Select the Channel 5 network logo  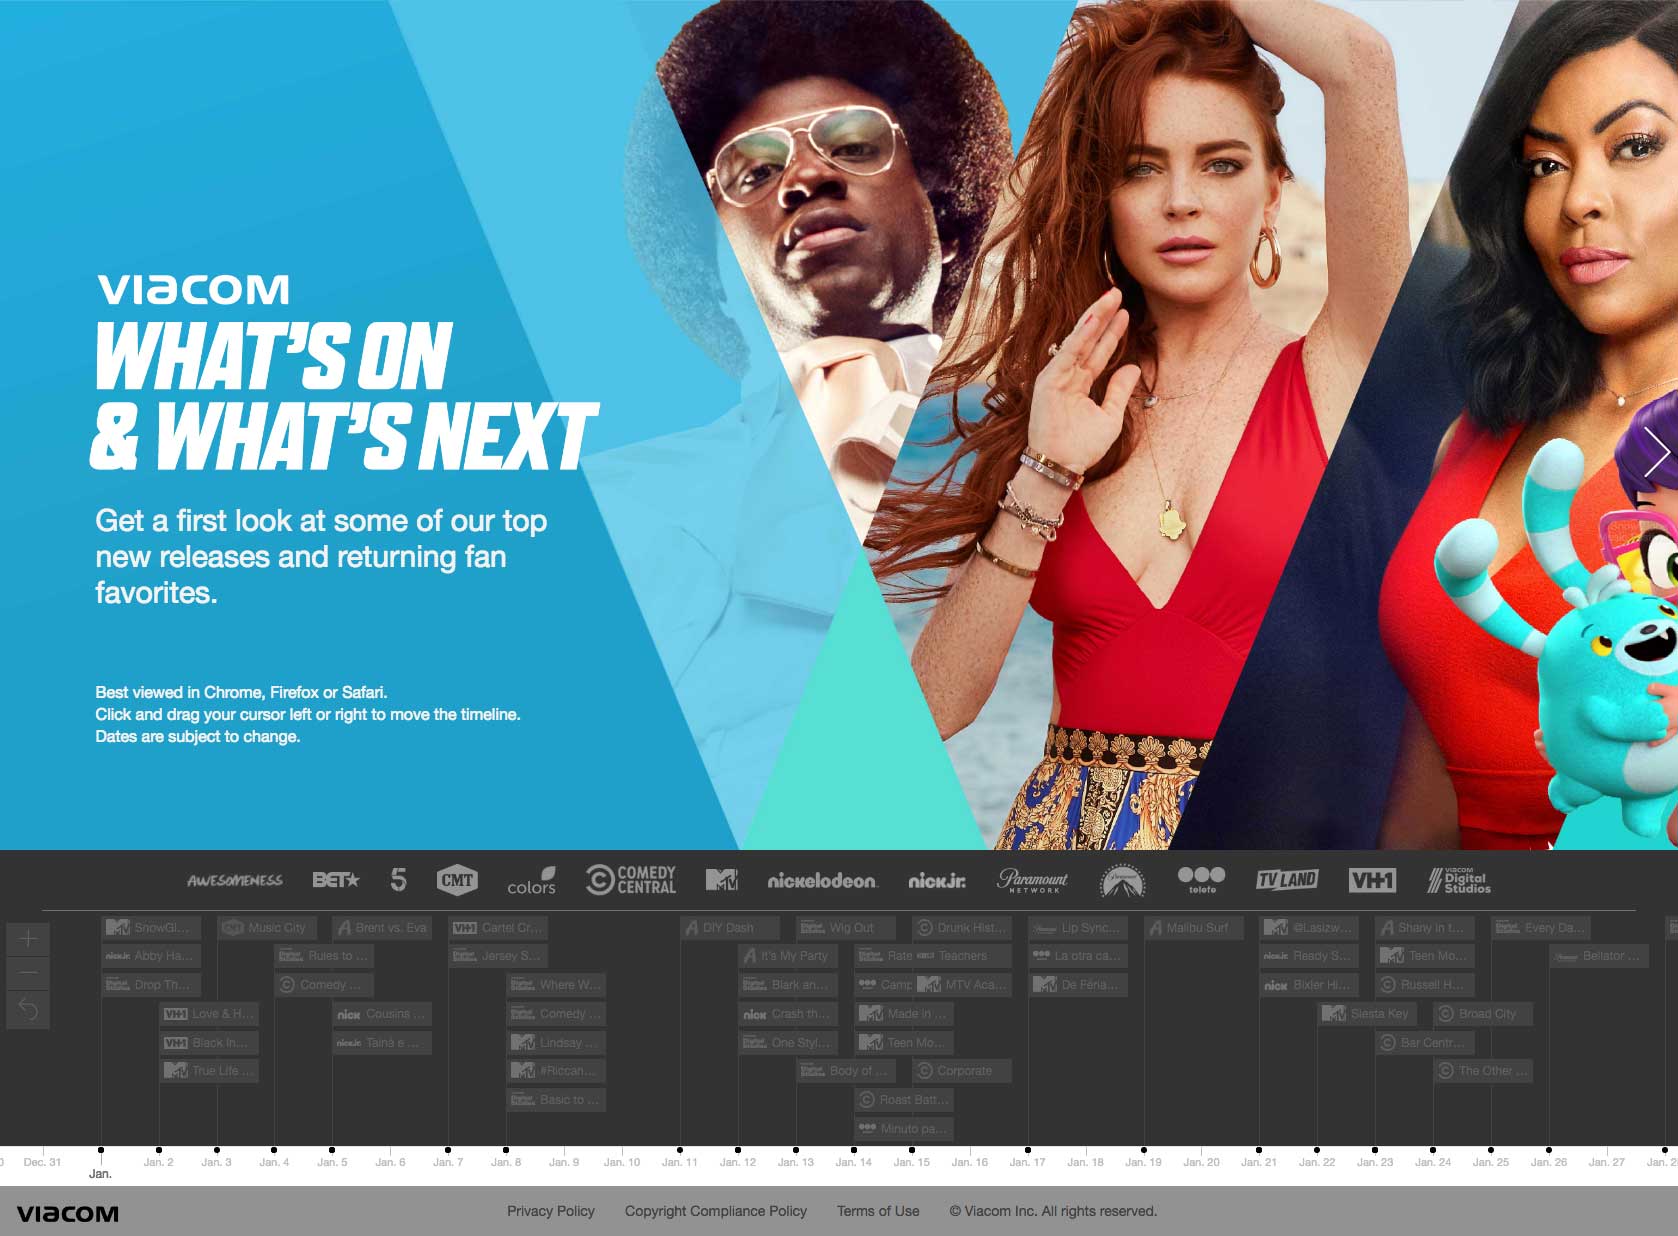(x=398, y=880)
